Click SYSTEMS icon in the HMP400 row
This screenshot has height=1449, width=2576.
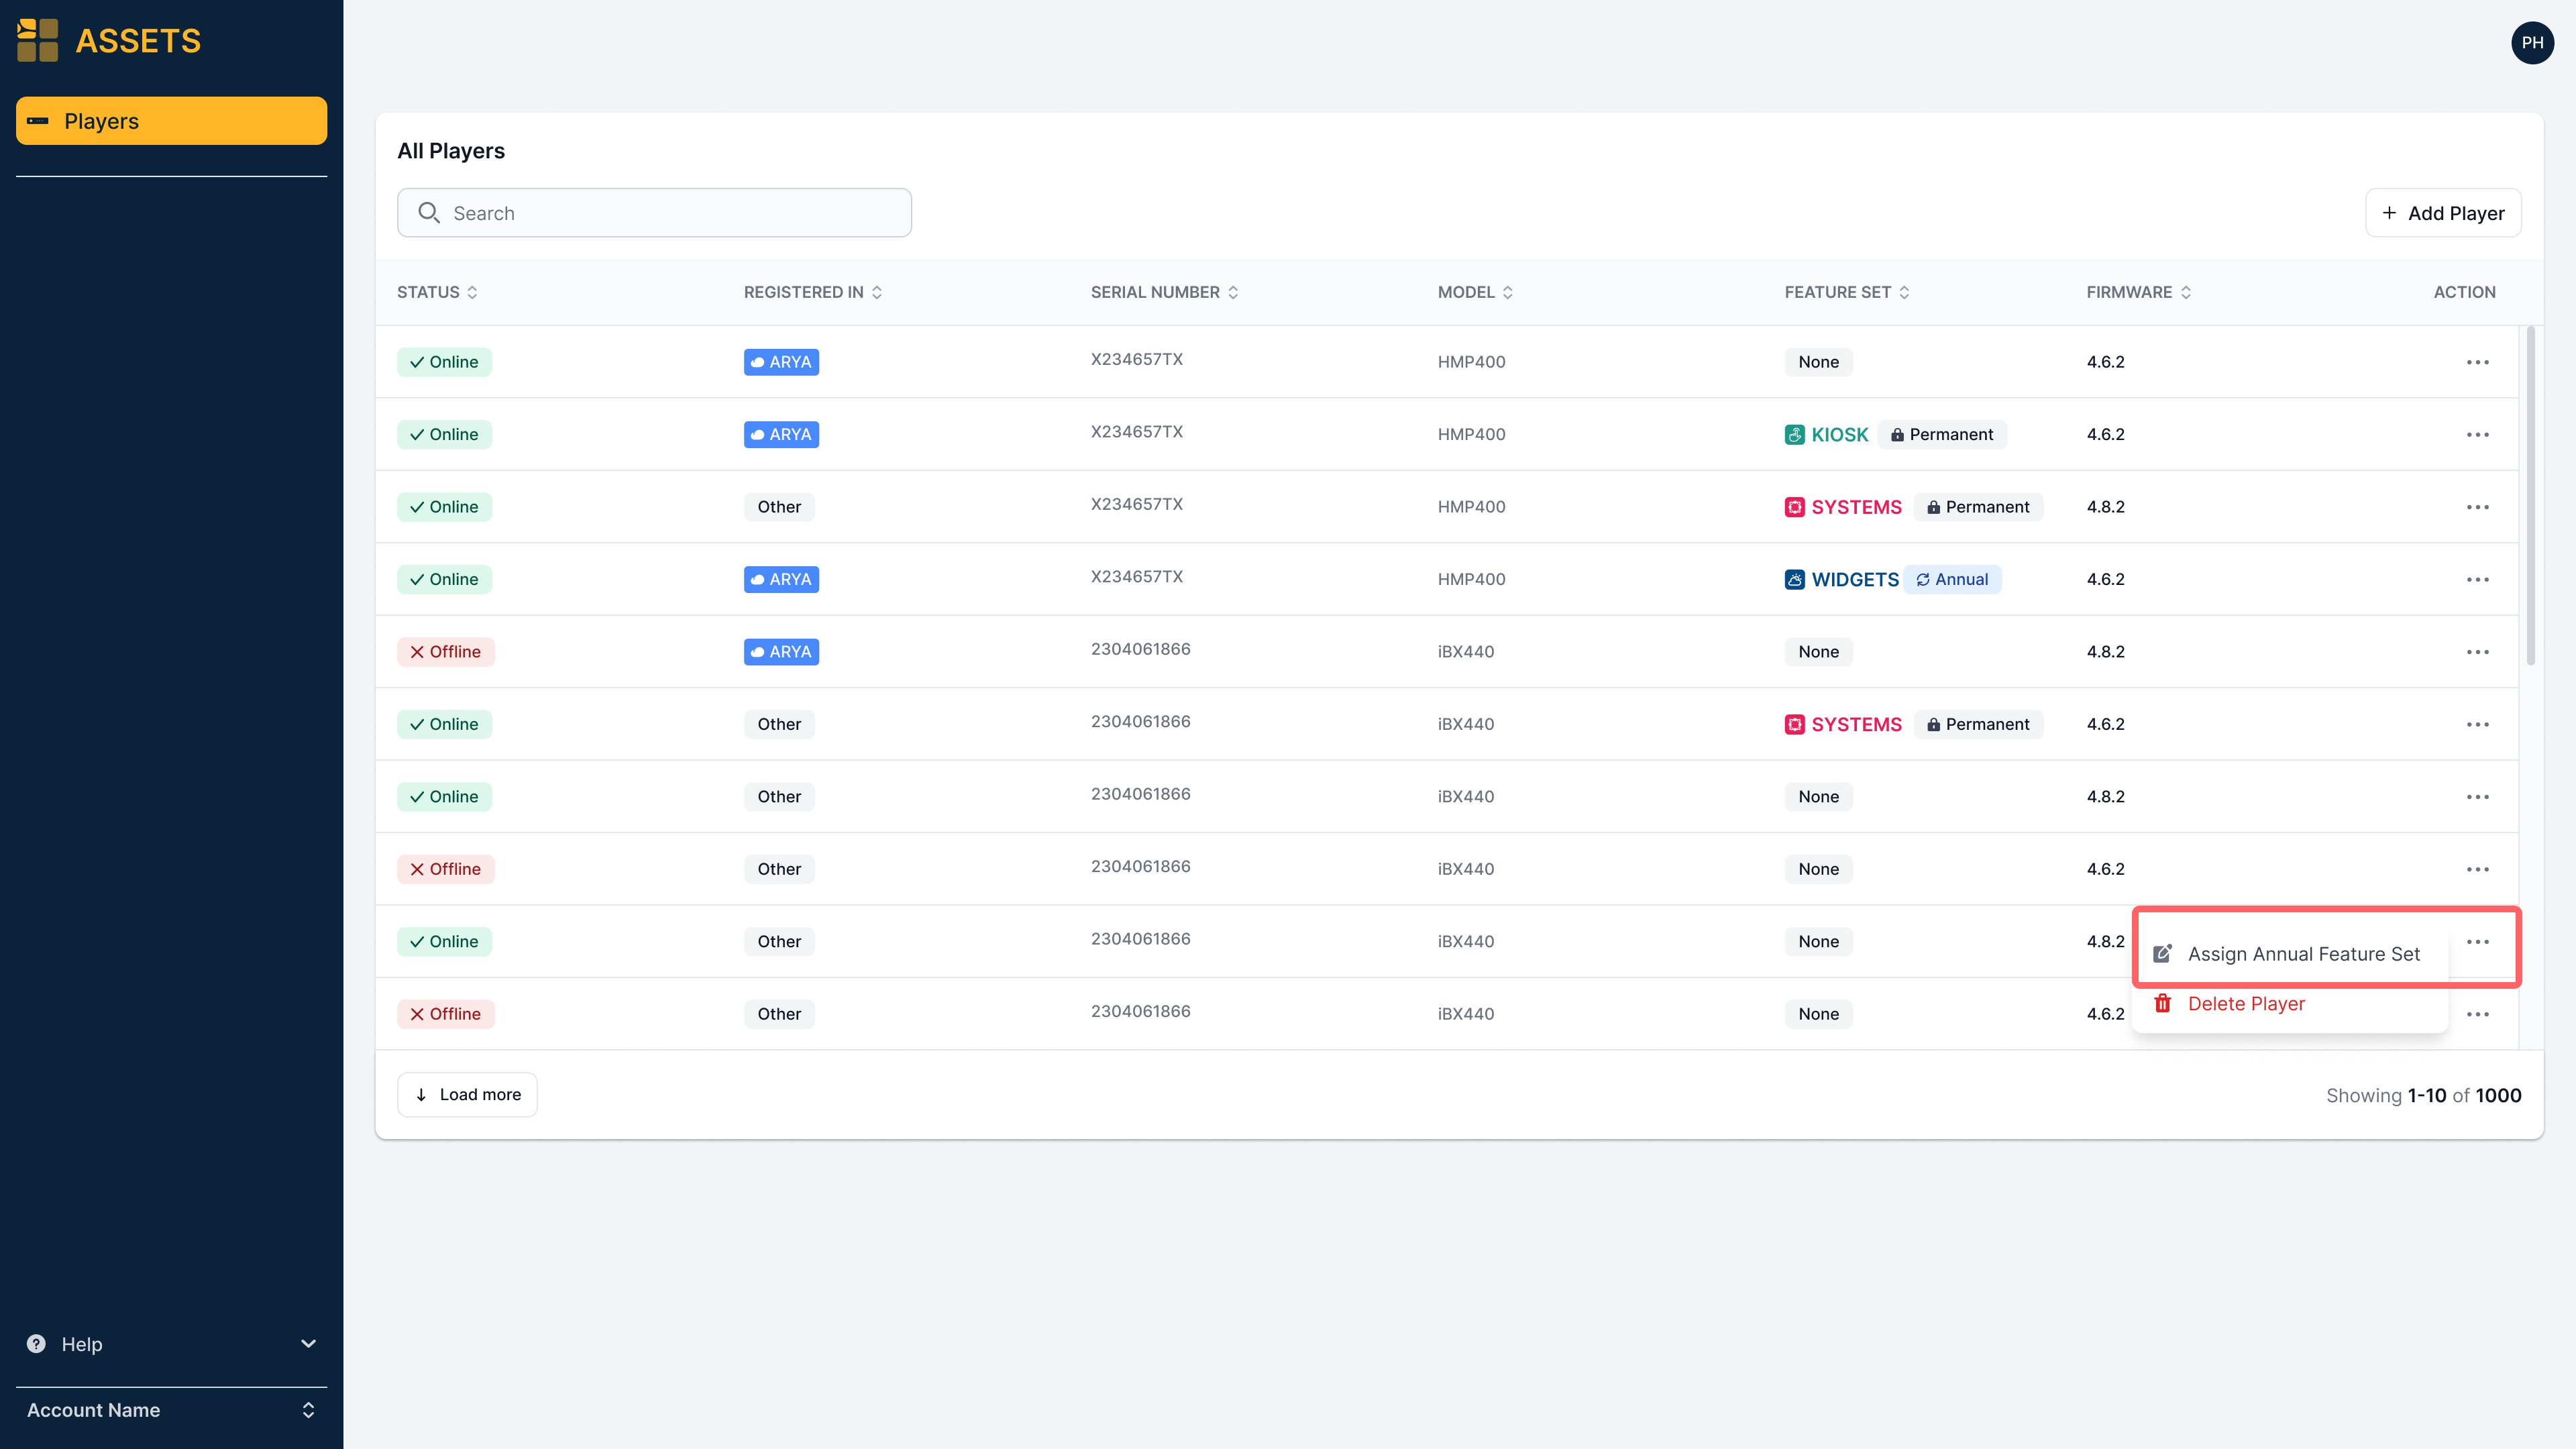tap(1795, 507)
